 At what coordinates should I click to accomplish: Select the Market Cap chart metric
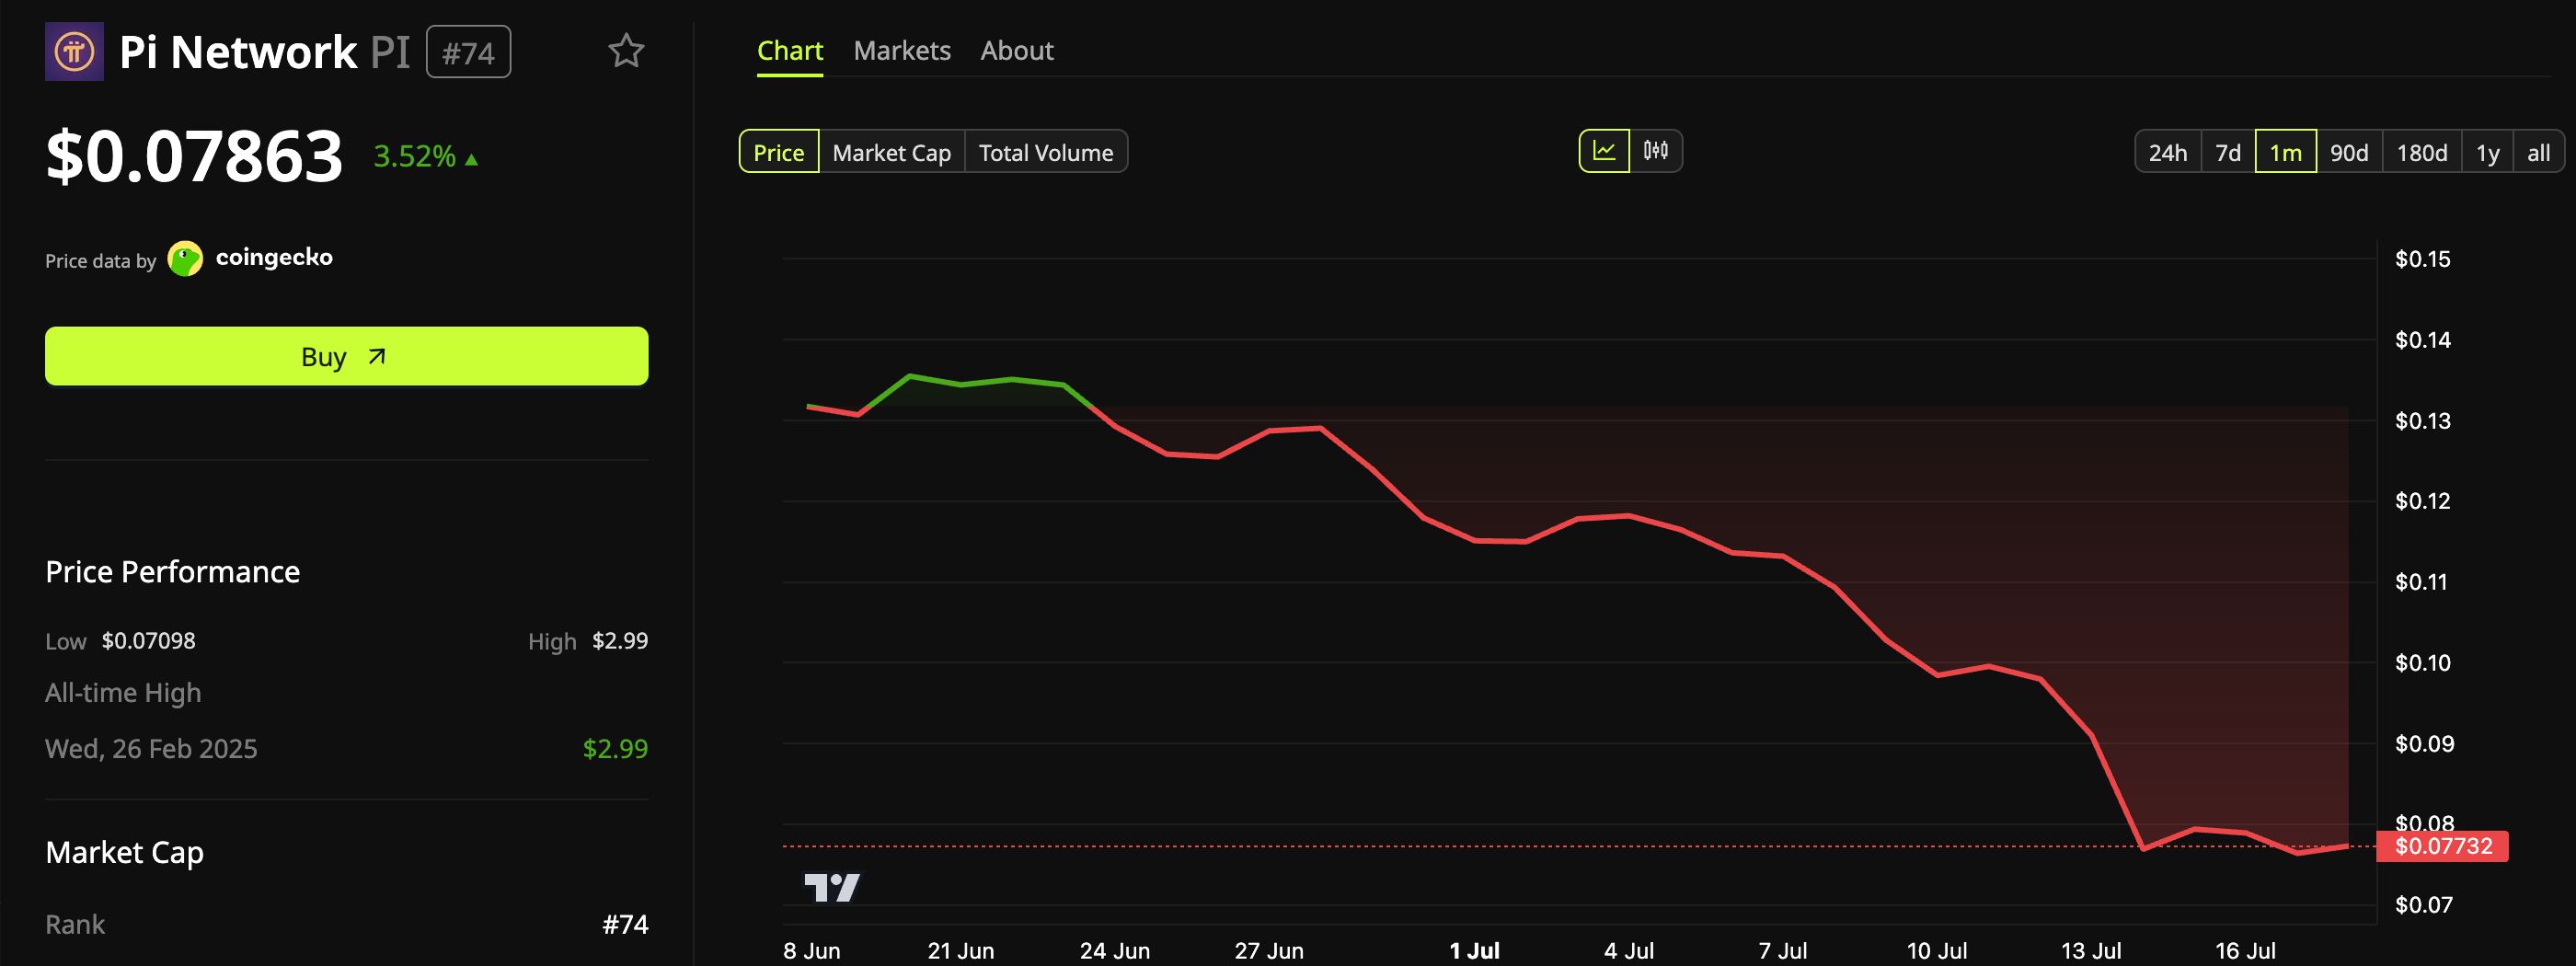[x=892, y=152]
